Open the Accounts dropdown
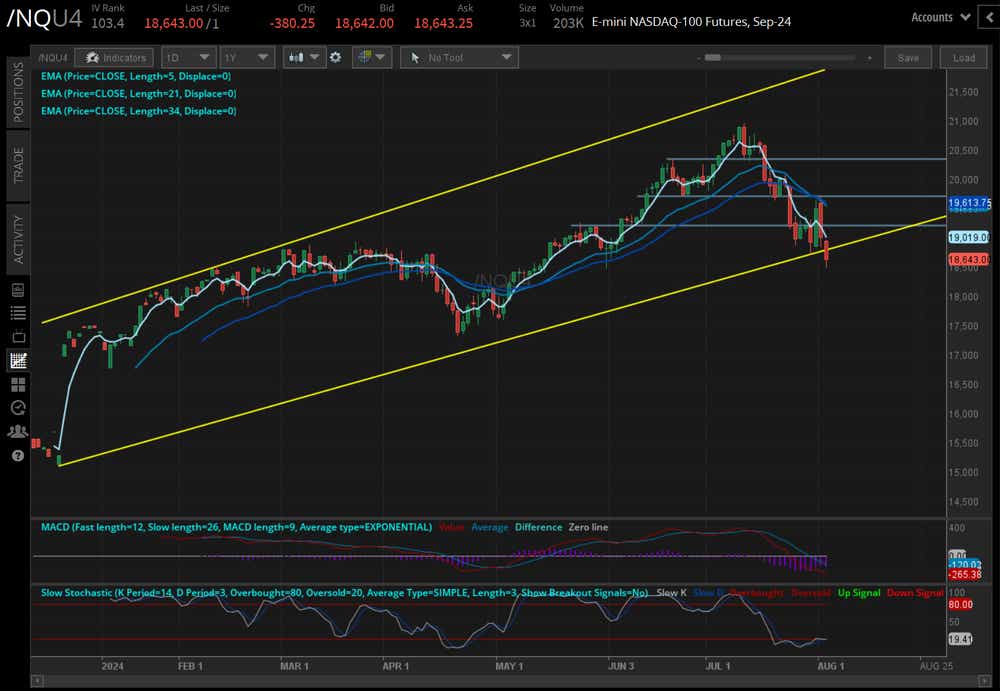Image resolution: width=1000 pixels, height=691 pixels. pos(938,16)
